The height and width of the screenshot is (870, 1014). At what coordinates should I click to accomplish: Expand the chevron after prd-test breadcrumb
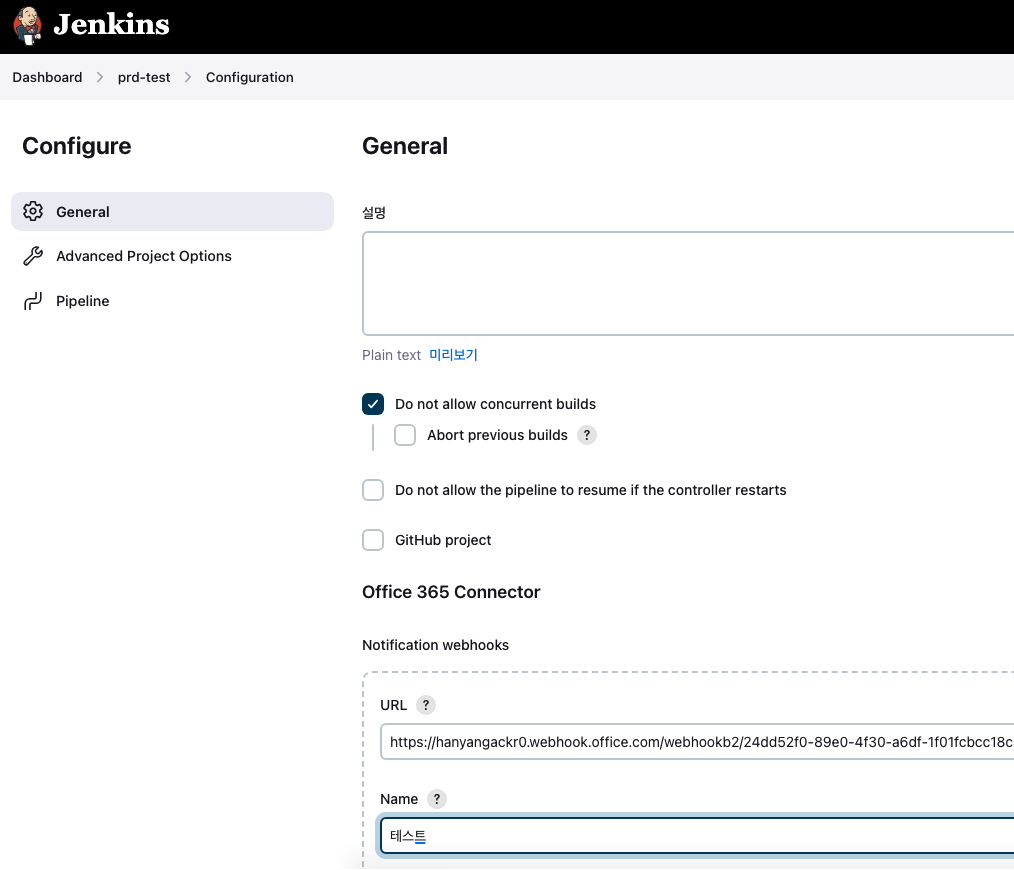(188, 77)
